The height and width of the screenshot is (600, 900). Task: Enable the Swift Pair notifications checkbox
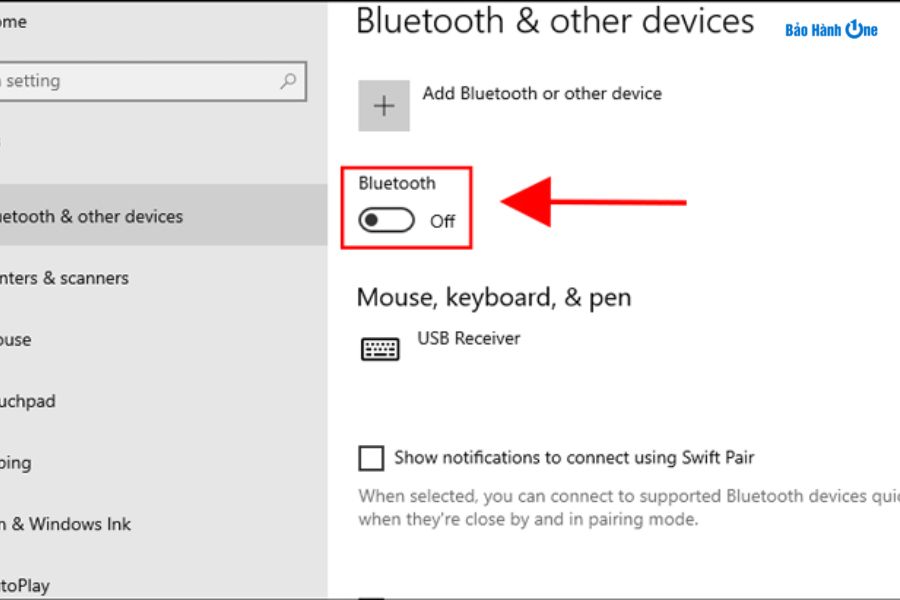point(371,458)
